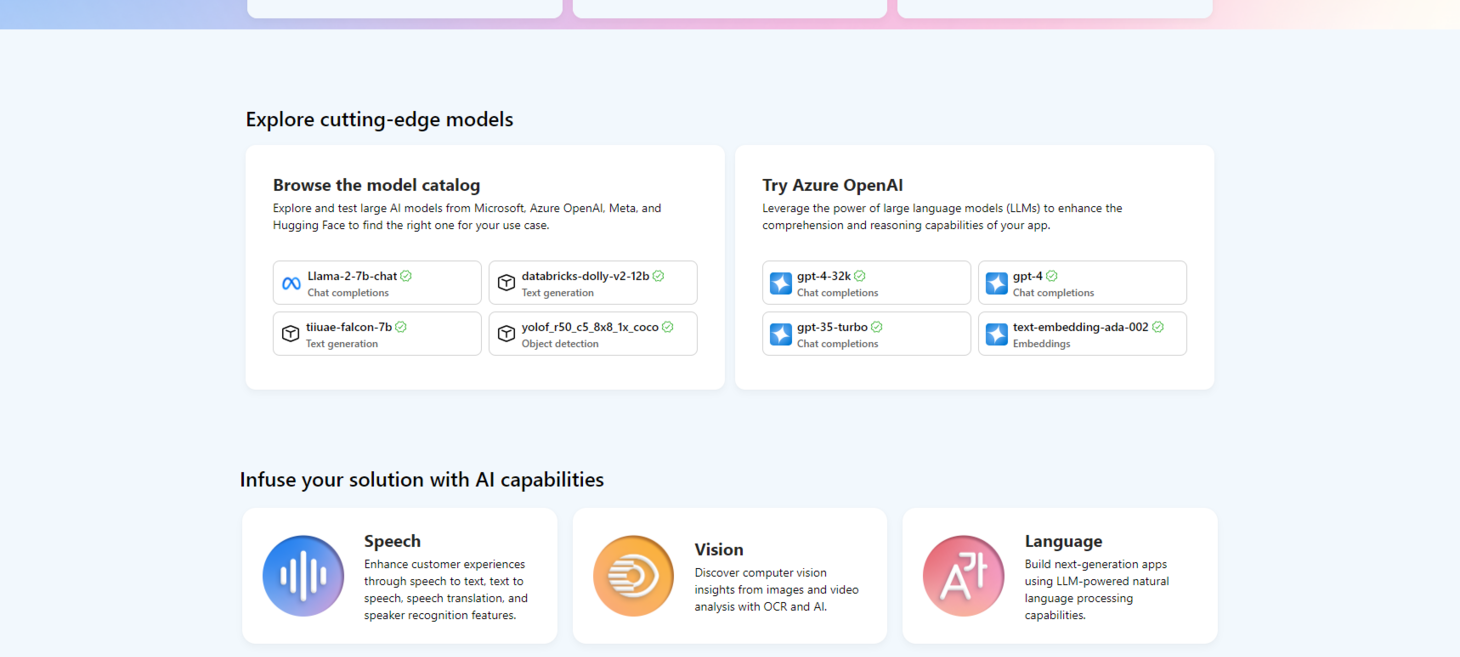1460x657 pixels.
Task: Open the Llama-2-7b-chat model card
Action: pos(377,282)
